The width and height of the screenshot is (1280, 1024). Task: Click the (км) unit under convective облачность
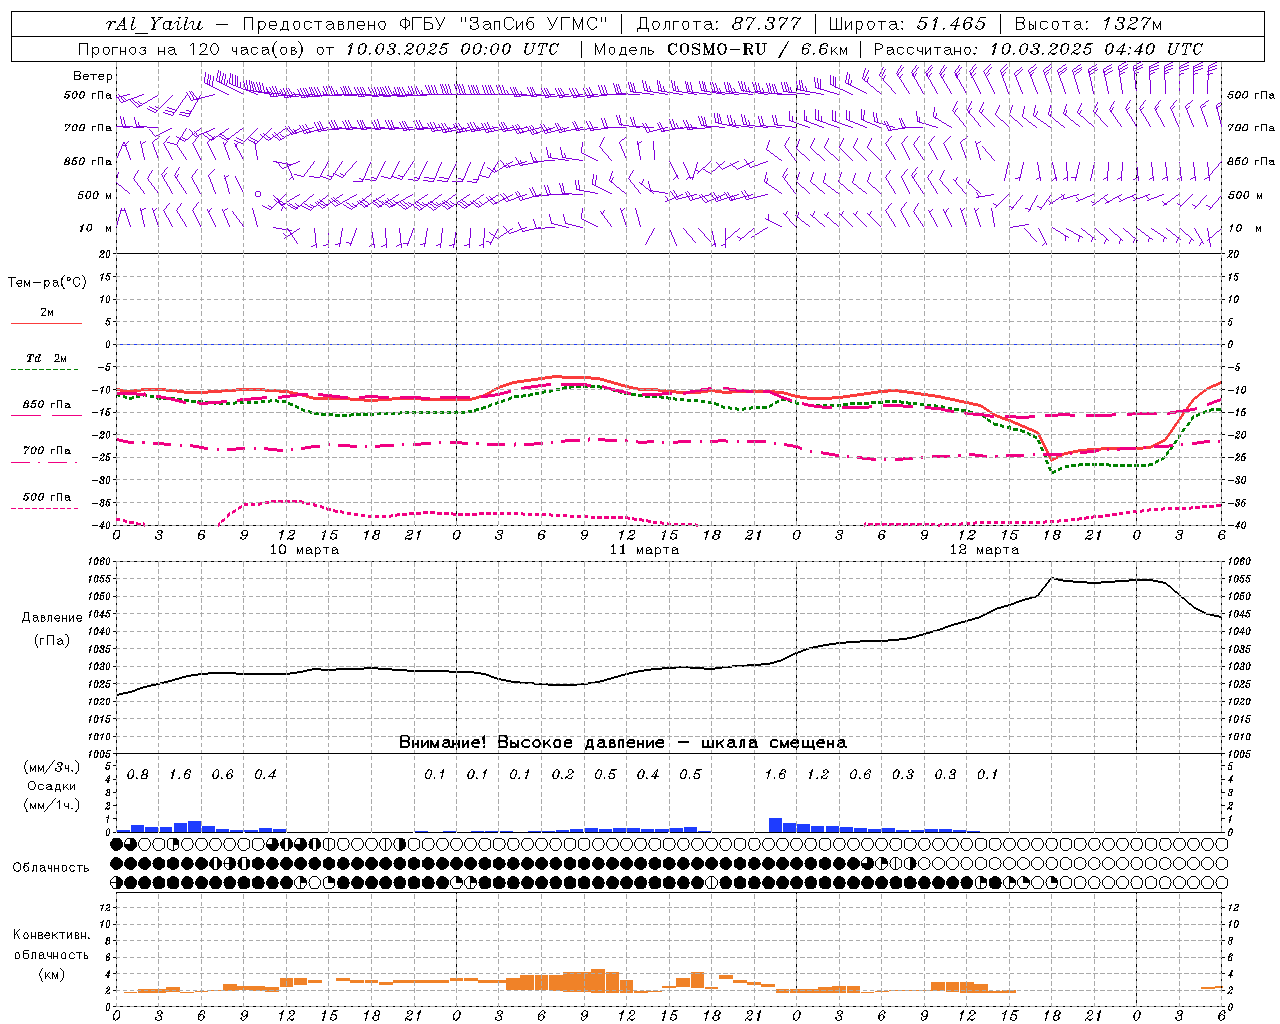tap(51, 974)
